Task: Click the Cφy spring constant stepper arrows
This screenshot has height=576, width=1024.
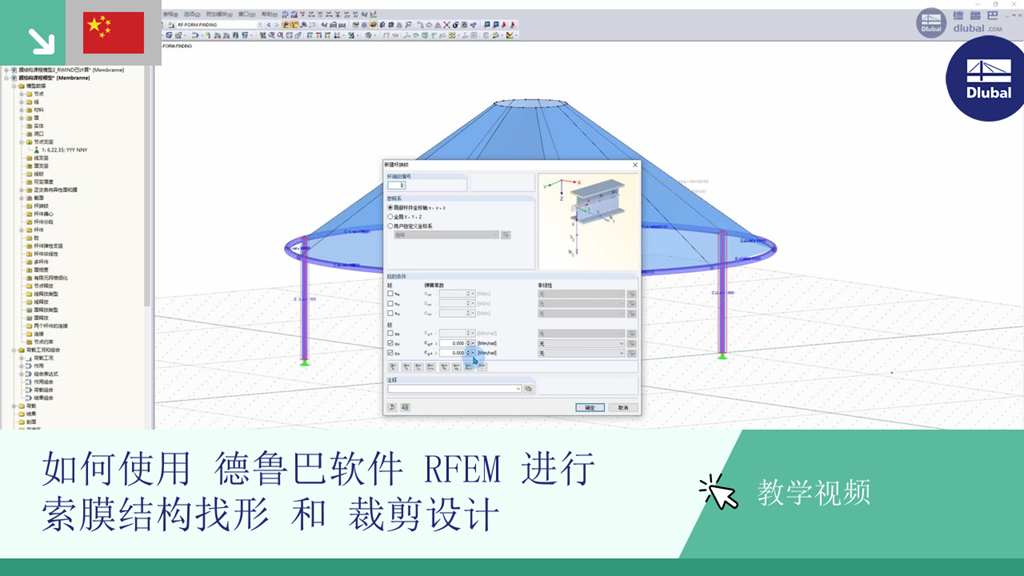Action: pos(468,343)
